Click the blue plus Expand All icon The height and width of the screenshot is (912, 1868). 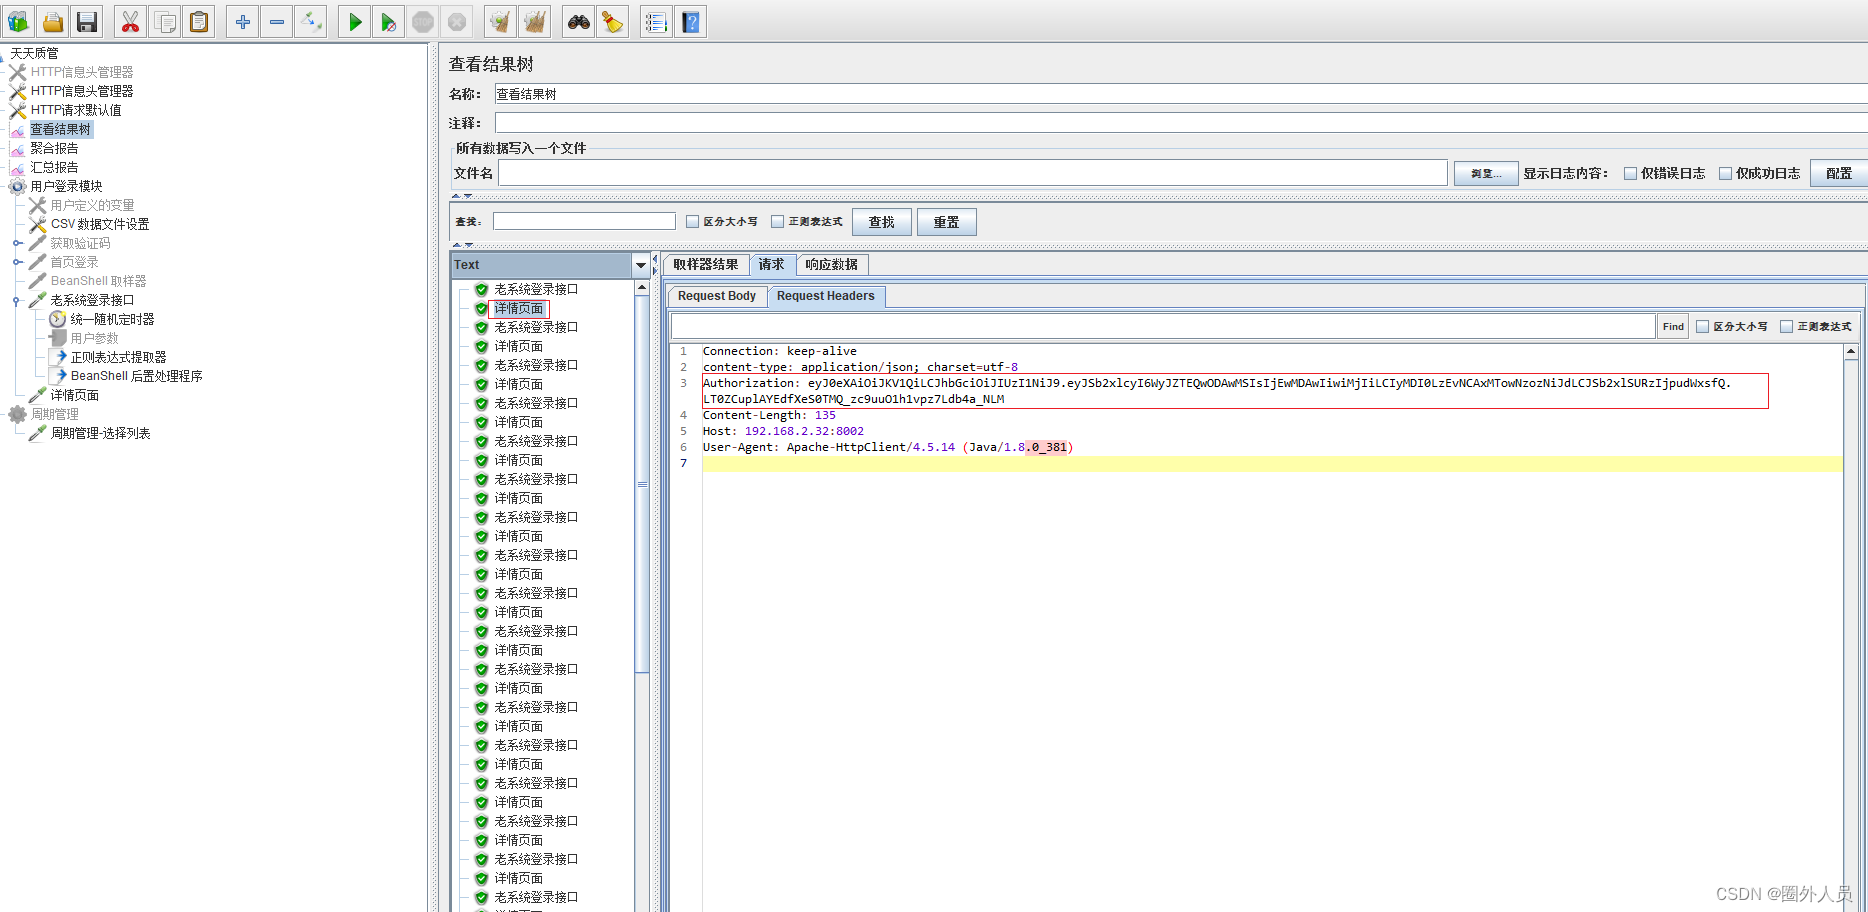(242, 21)
